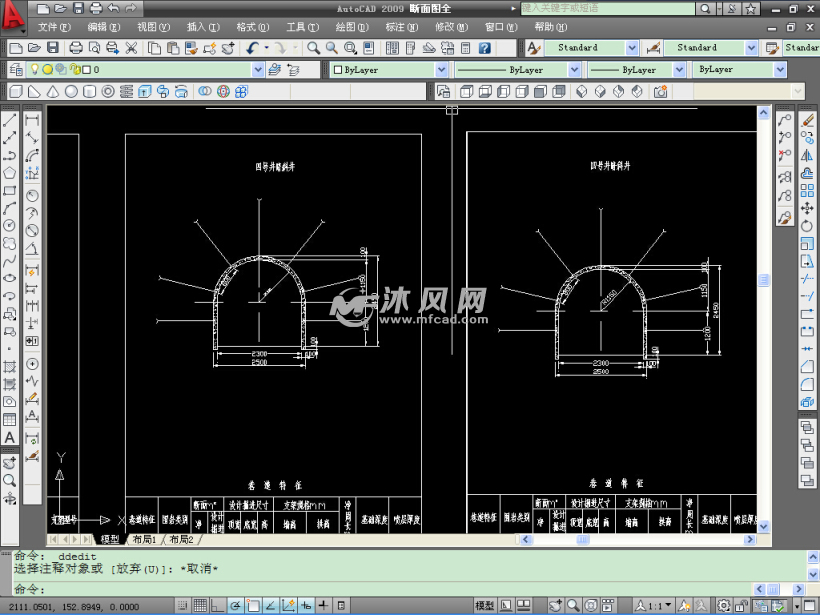Toggle Snap mode in status bar
820x615 pixels.
click(182, 606)
